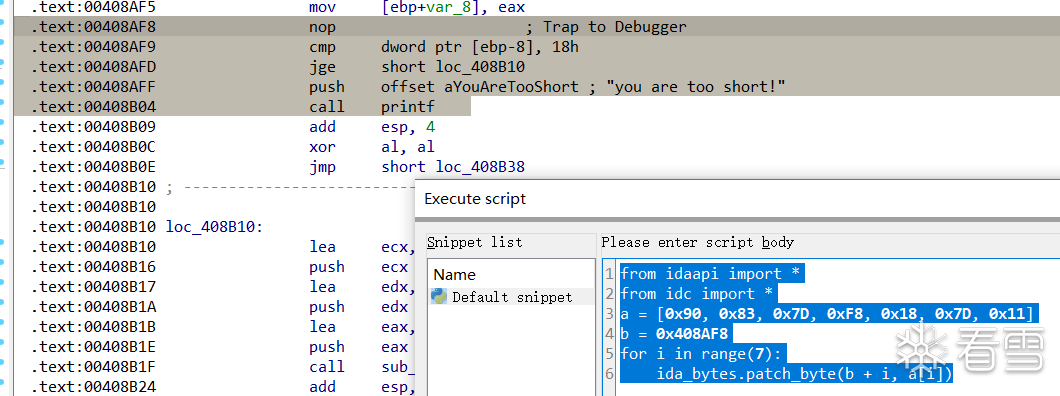Click 'Please enter script body' label
This screenshot has width=1060, height=396.
pyautogui.click(x=698, y=242)
